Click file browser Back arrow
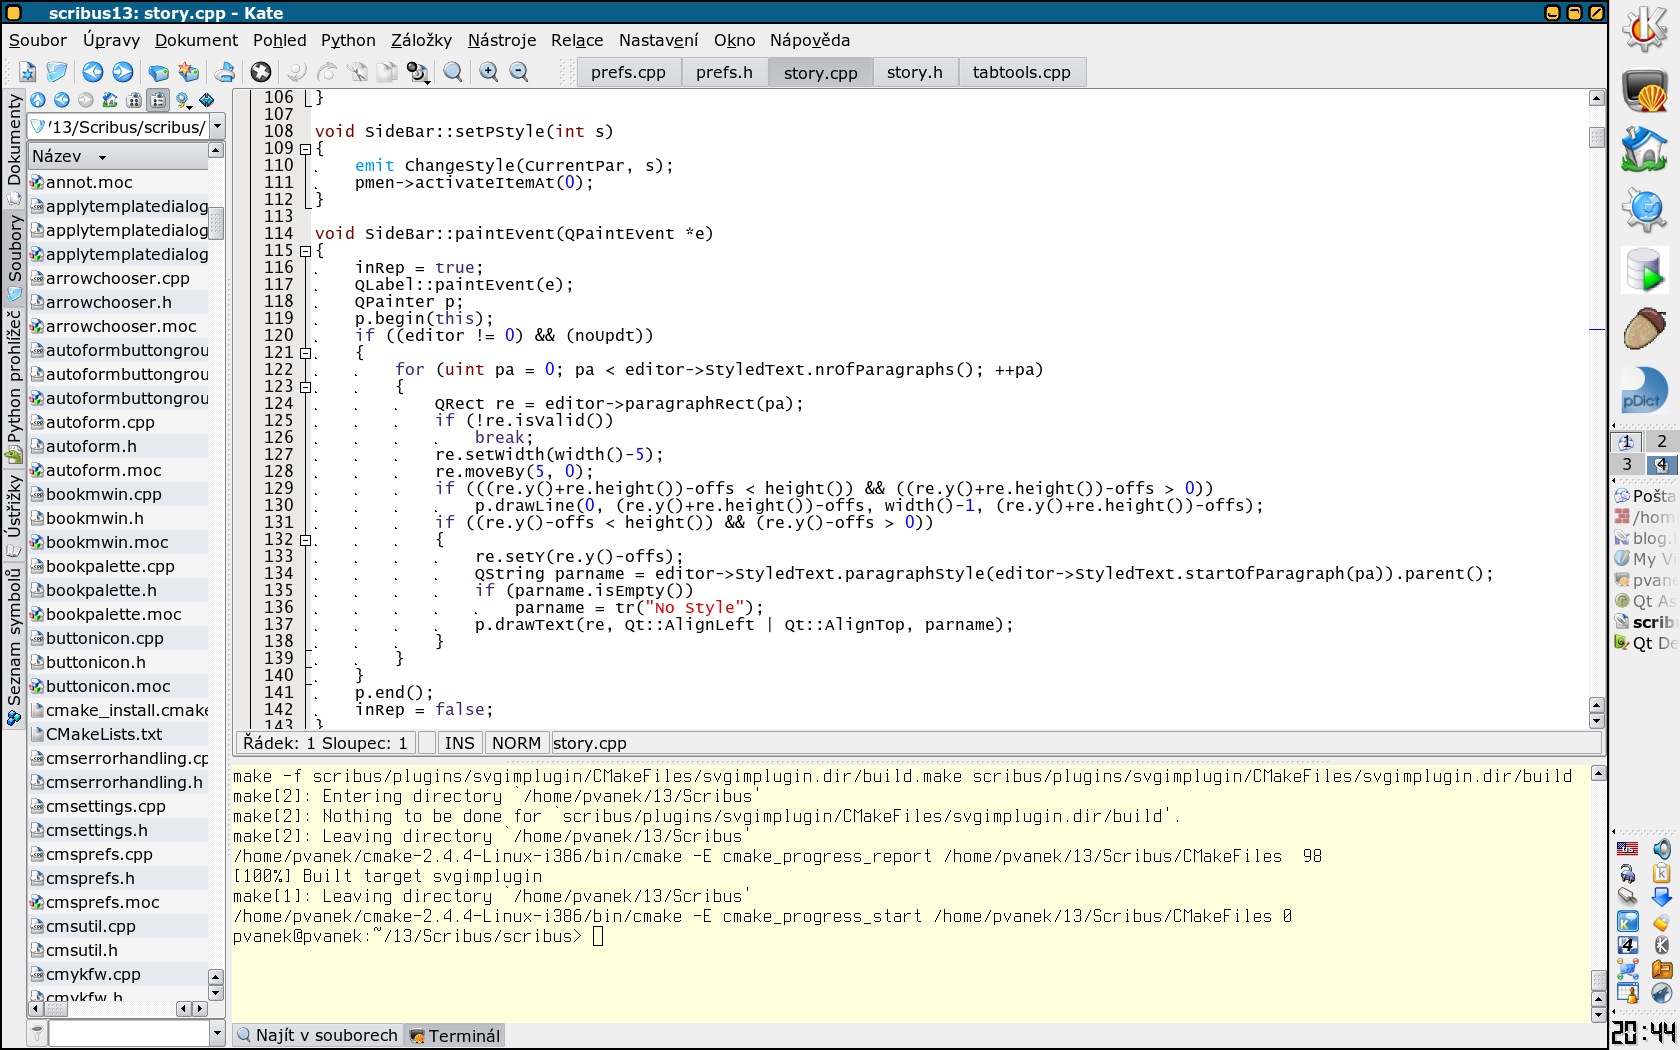Screen dimensions: 1680x1050 point(62,100)
